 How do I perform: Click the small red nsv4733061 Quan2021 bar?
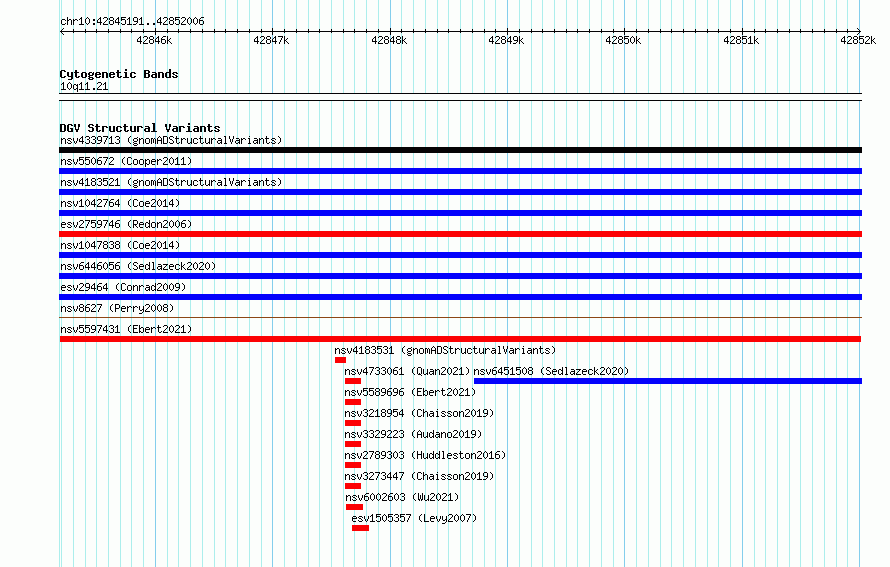point(352,381)
